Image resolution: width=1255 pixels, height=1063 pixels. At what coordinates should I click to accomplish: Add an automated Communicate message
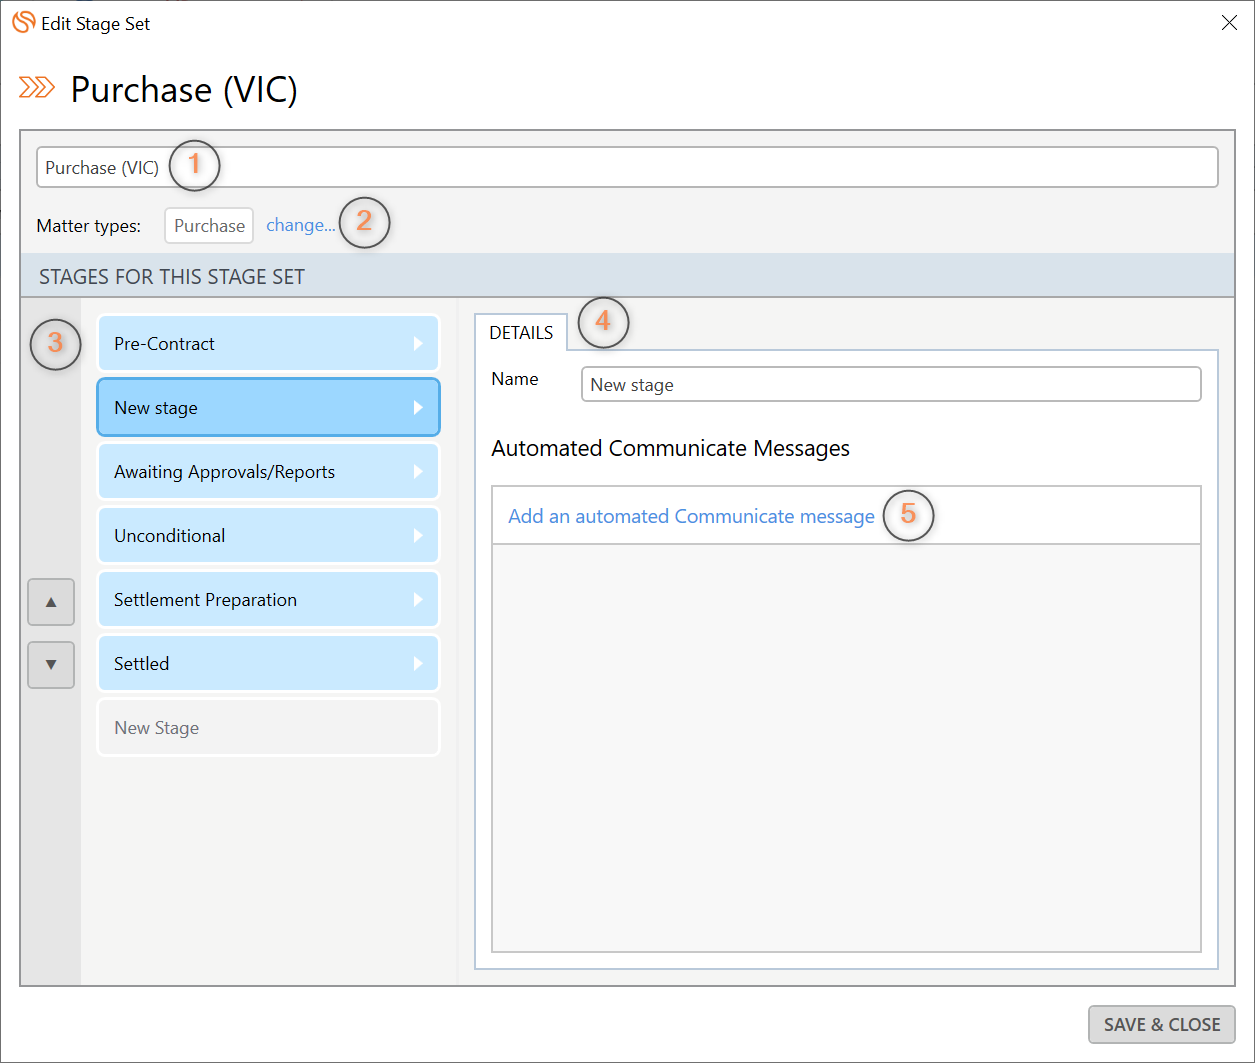click(691, 516)
